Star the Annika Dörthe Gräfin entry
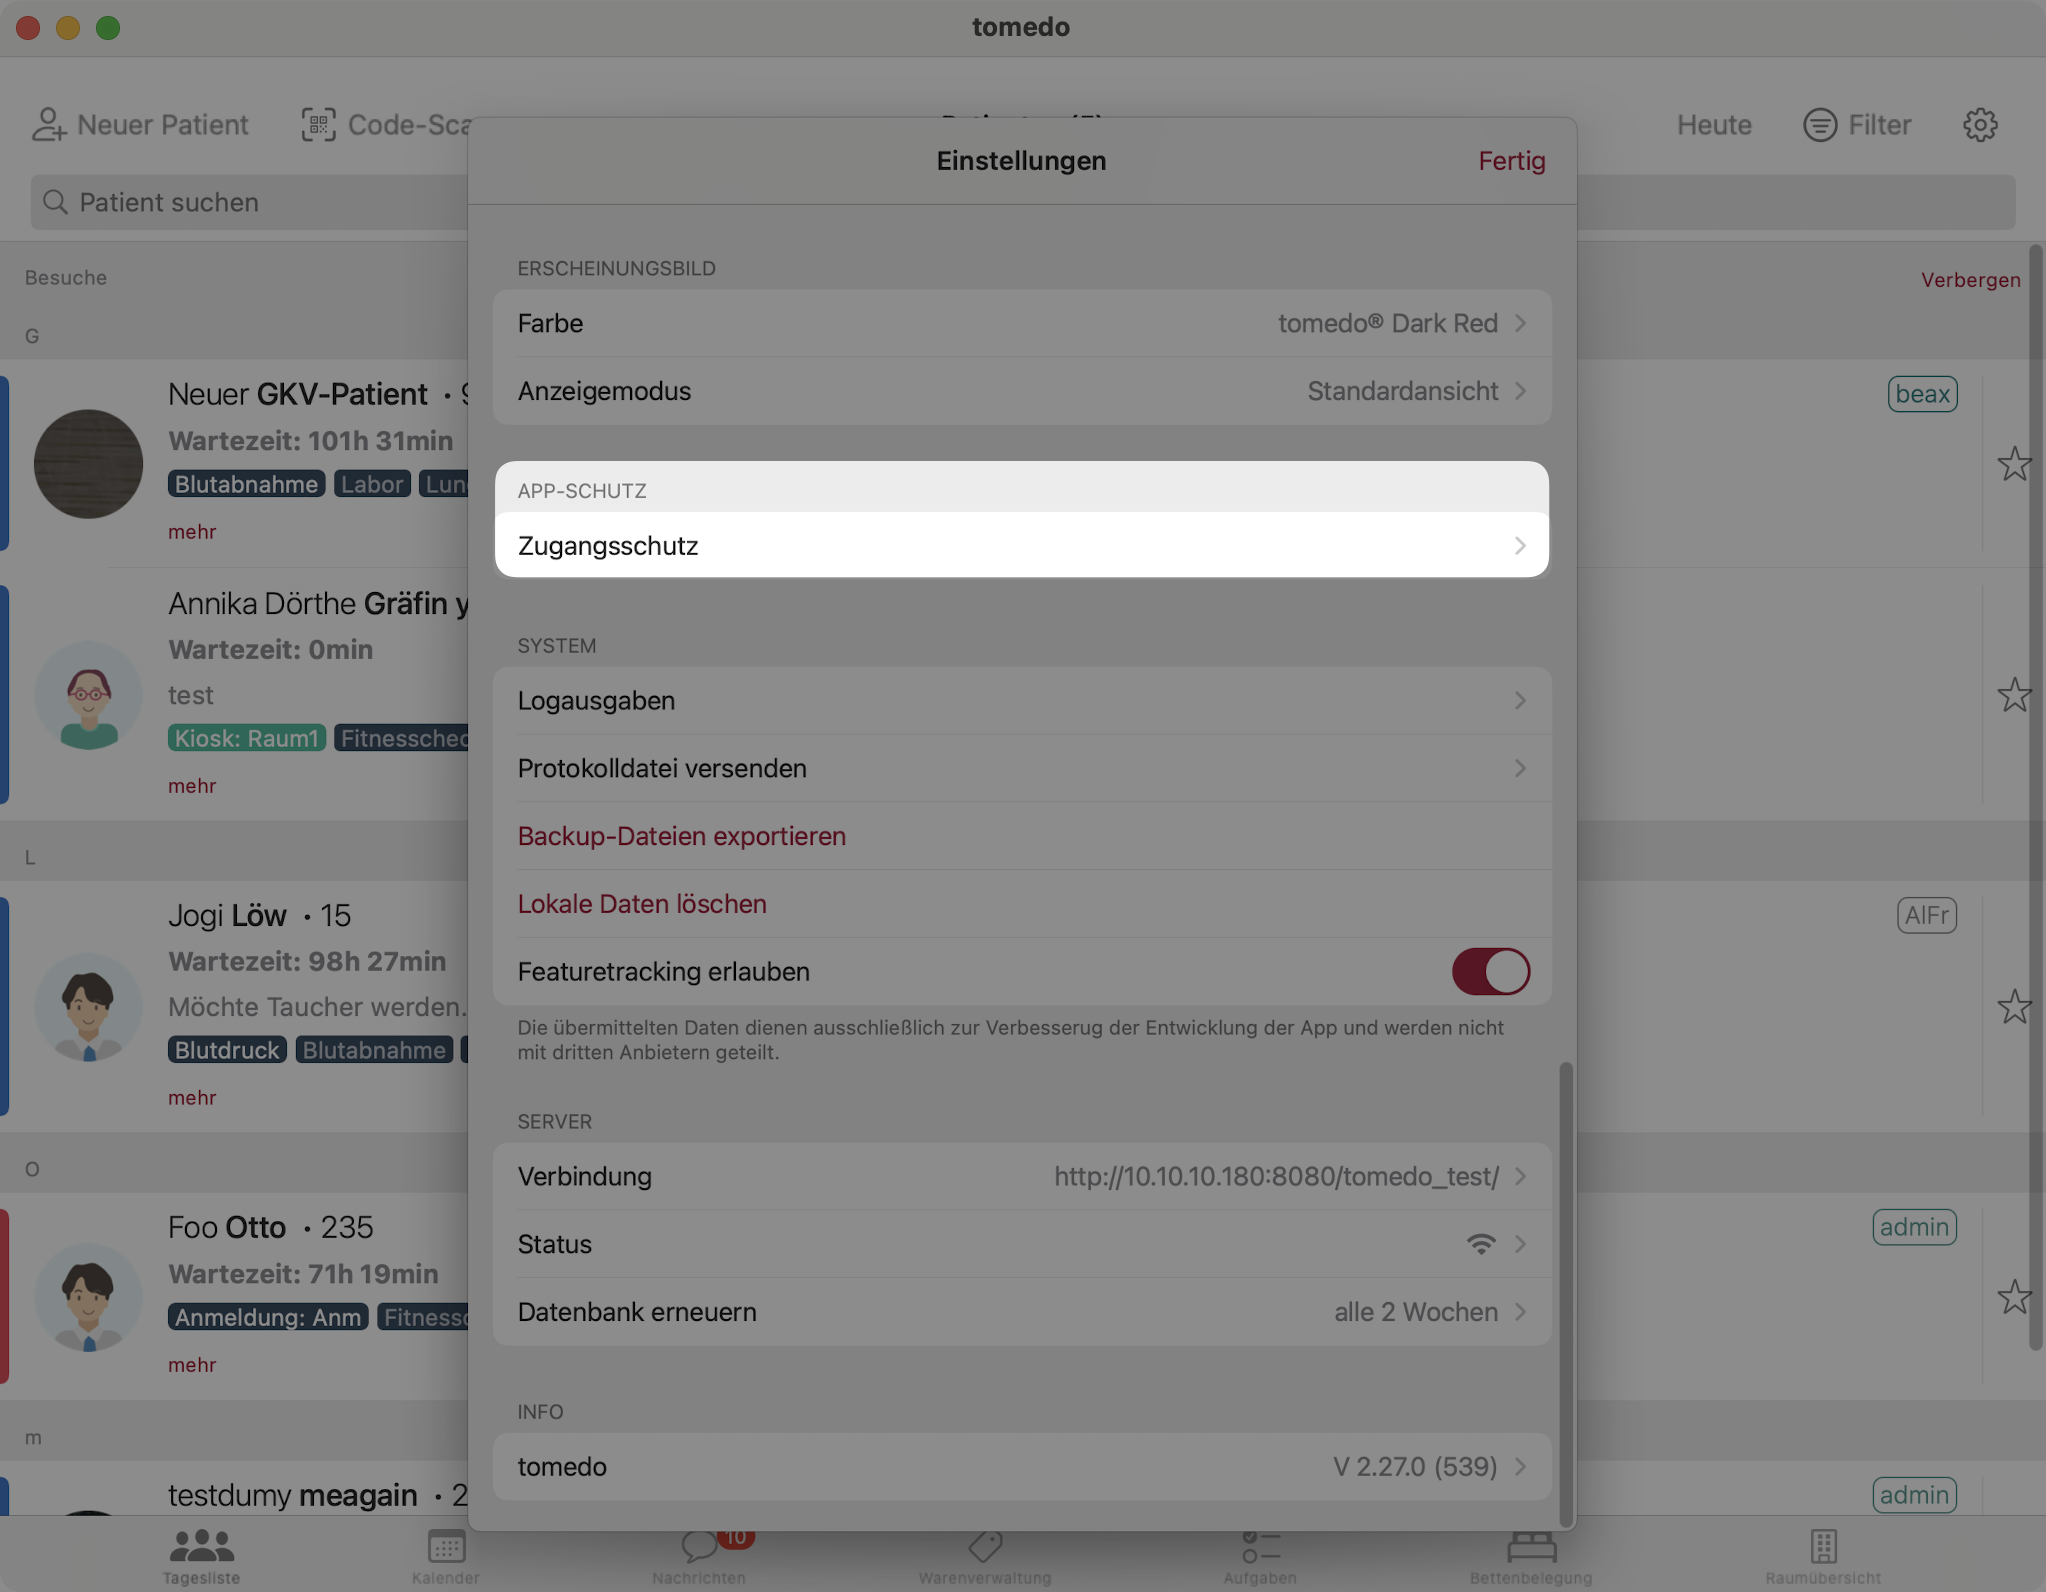Image resolution: width=2046 pixels, height=1592 pixels. pos(2014,695)
